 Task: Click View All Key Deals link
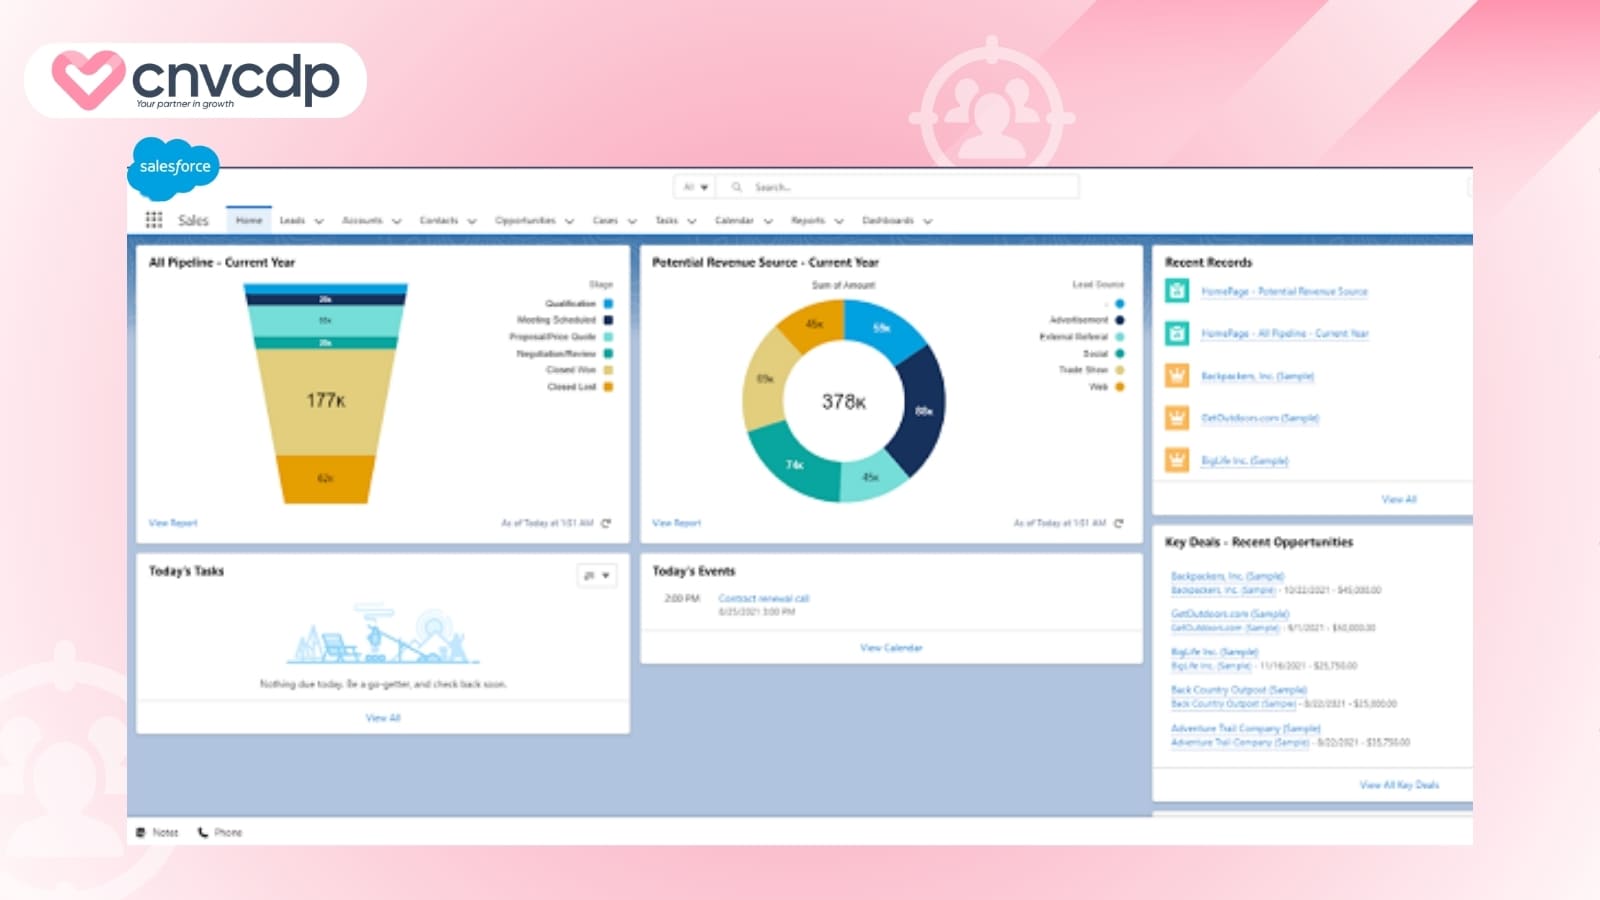click(1399, 785)
